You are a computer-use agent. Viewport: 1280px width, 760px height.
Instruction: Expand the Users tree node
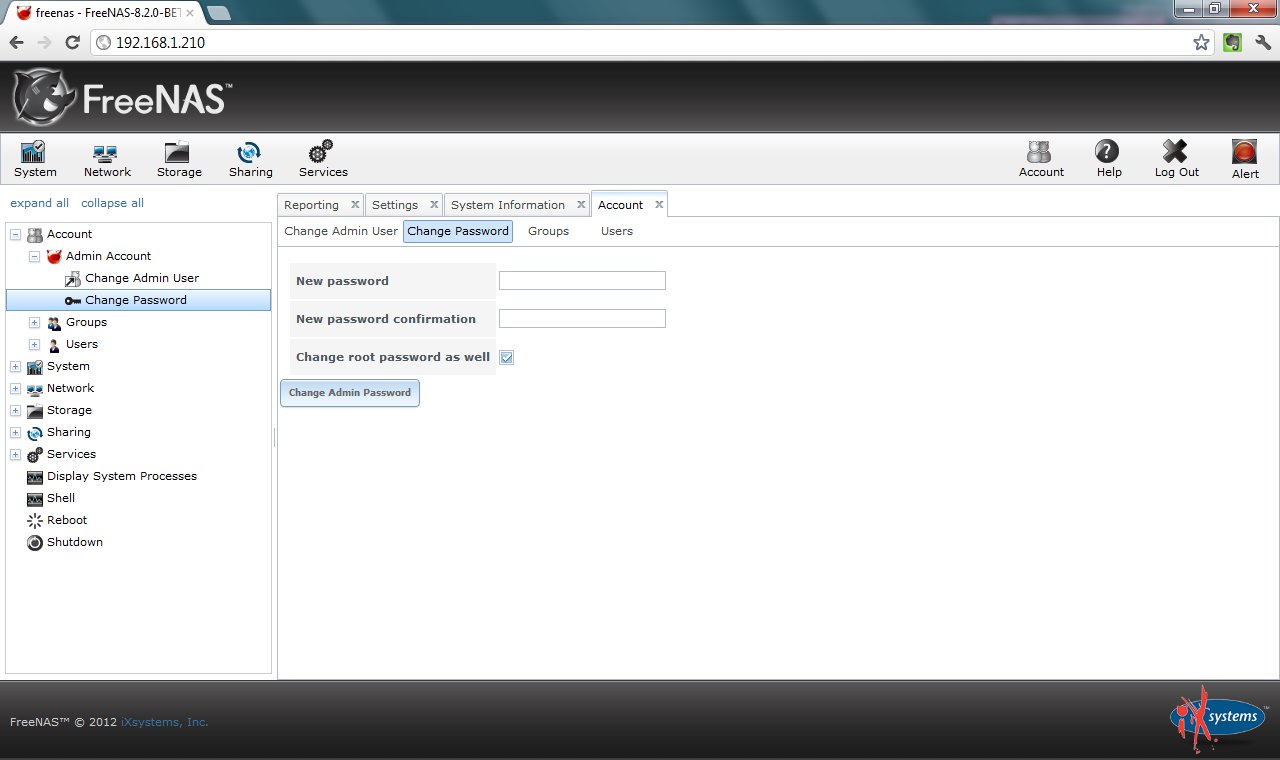(x=34, y=344)
